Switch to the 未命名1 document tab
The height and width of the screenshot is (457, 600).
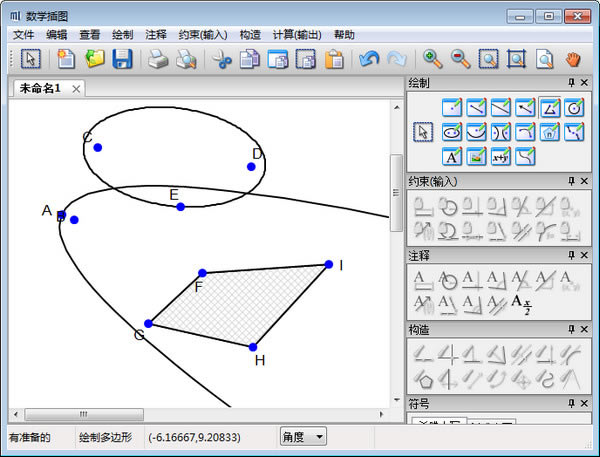(40, 88)
